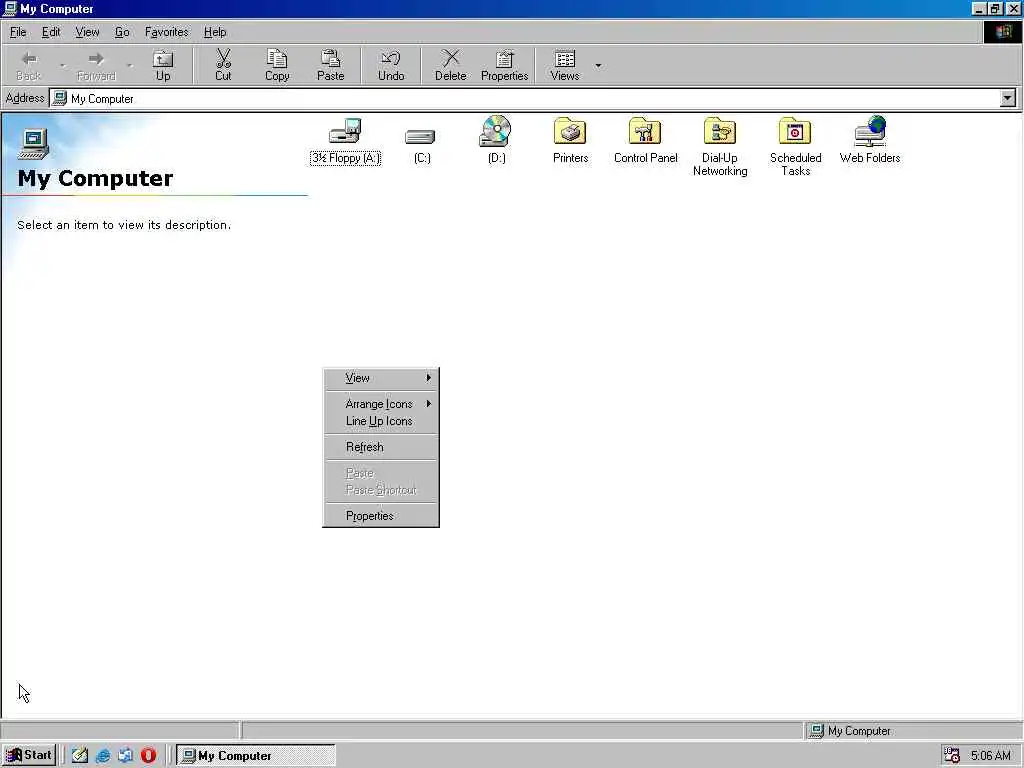Launch Outlook Express from quick launch
This screenshot has width=1024, height=768.
[125, 756]
